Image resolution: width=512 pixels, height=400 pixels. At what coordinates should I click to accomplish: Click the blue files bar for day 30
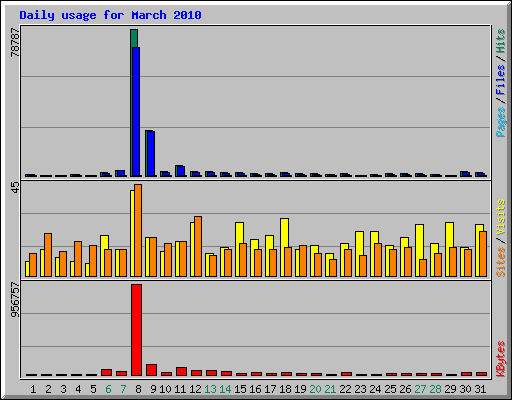pos(466,174)
